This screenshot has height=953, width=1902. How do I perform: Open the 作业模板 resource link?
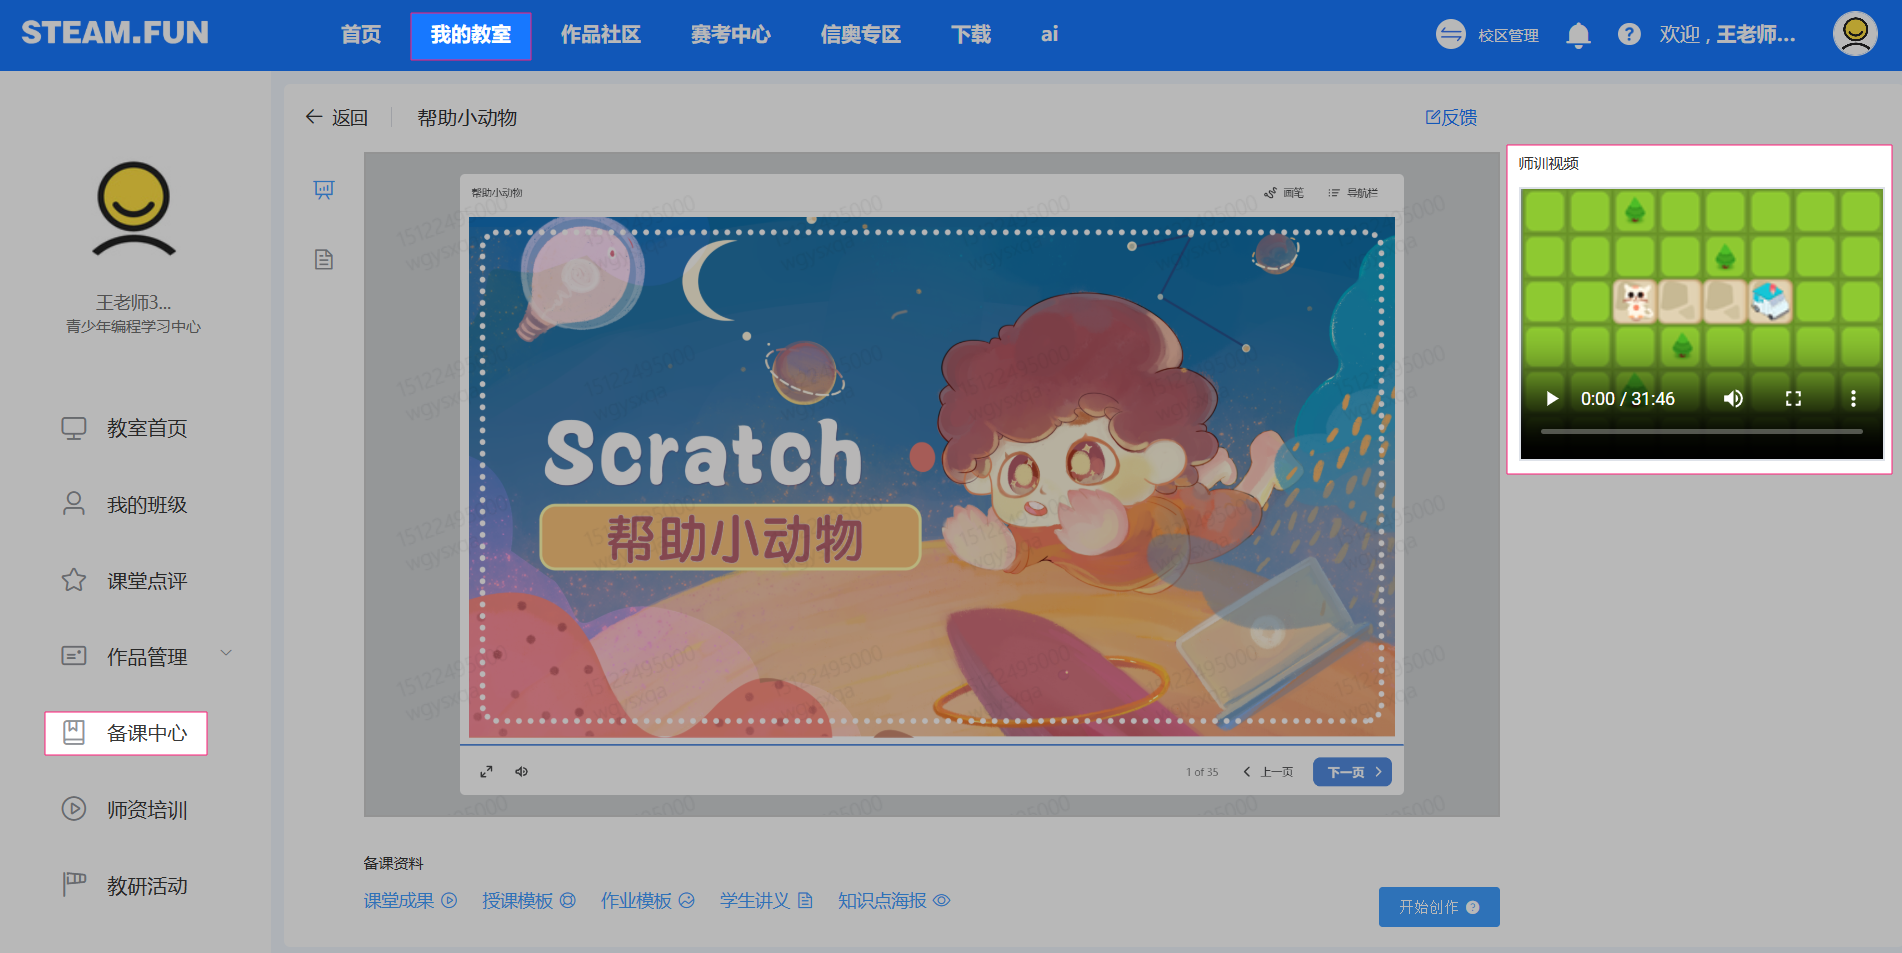click(x=648, y=901)
